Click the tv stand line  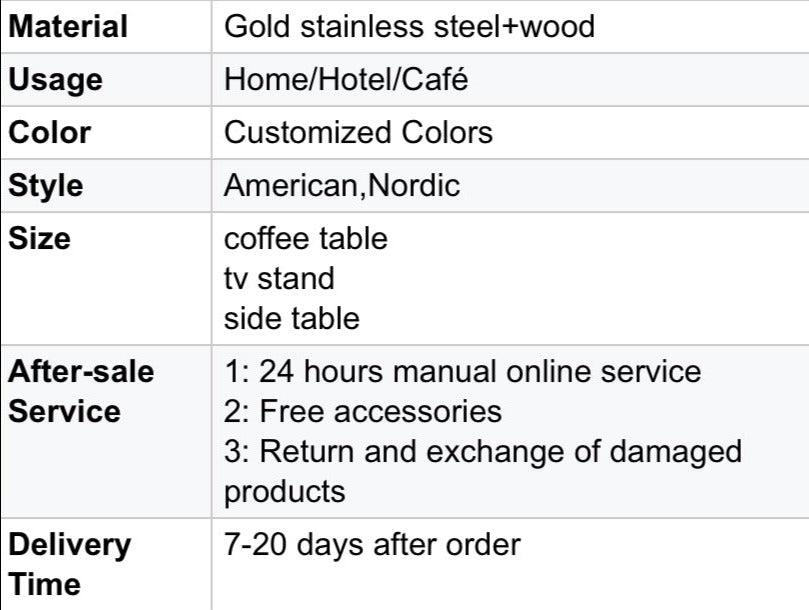(279, 279)
